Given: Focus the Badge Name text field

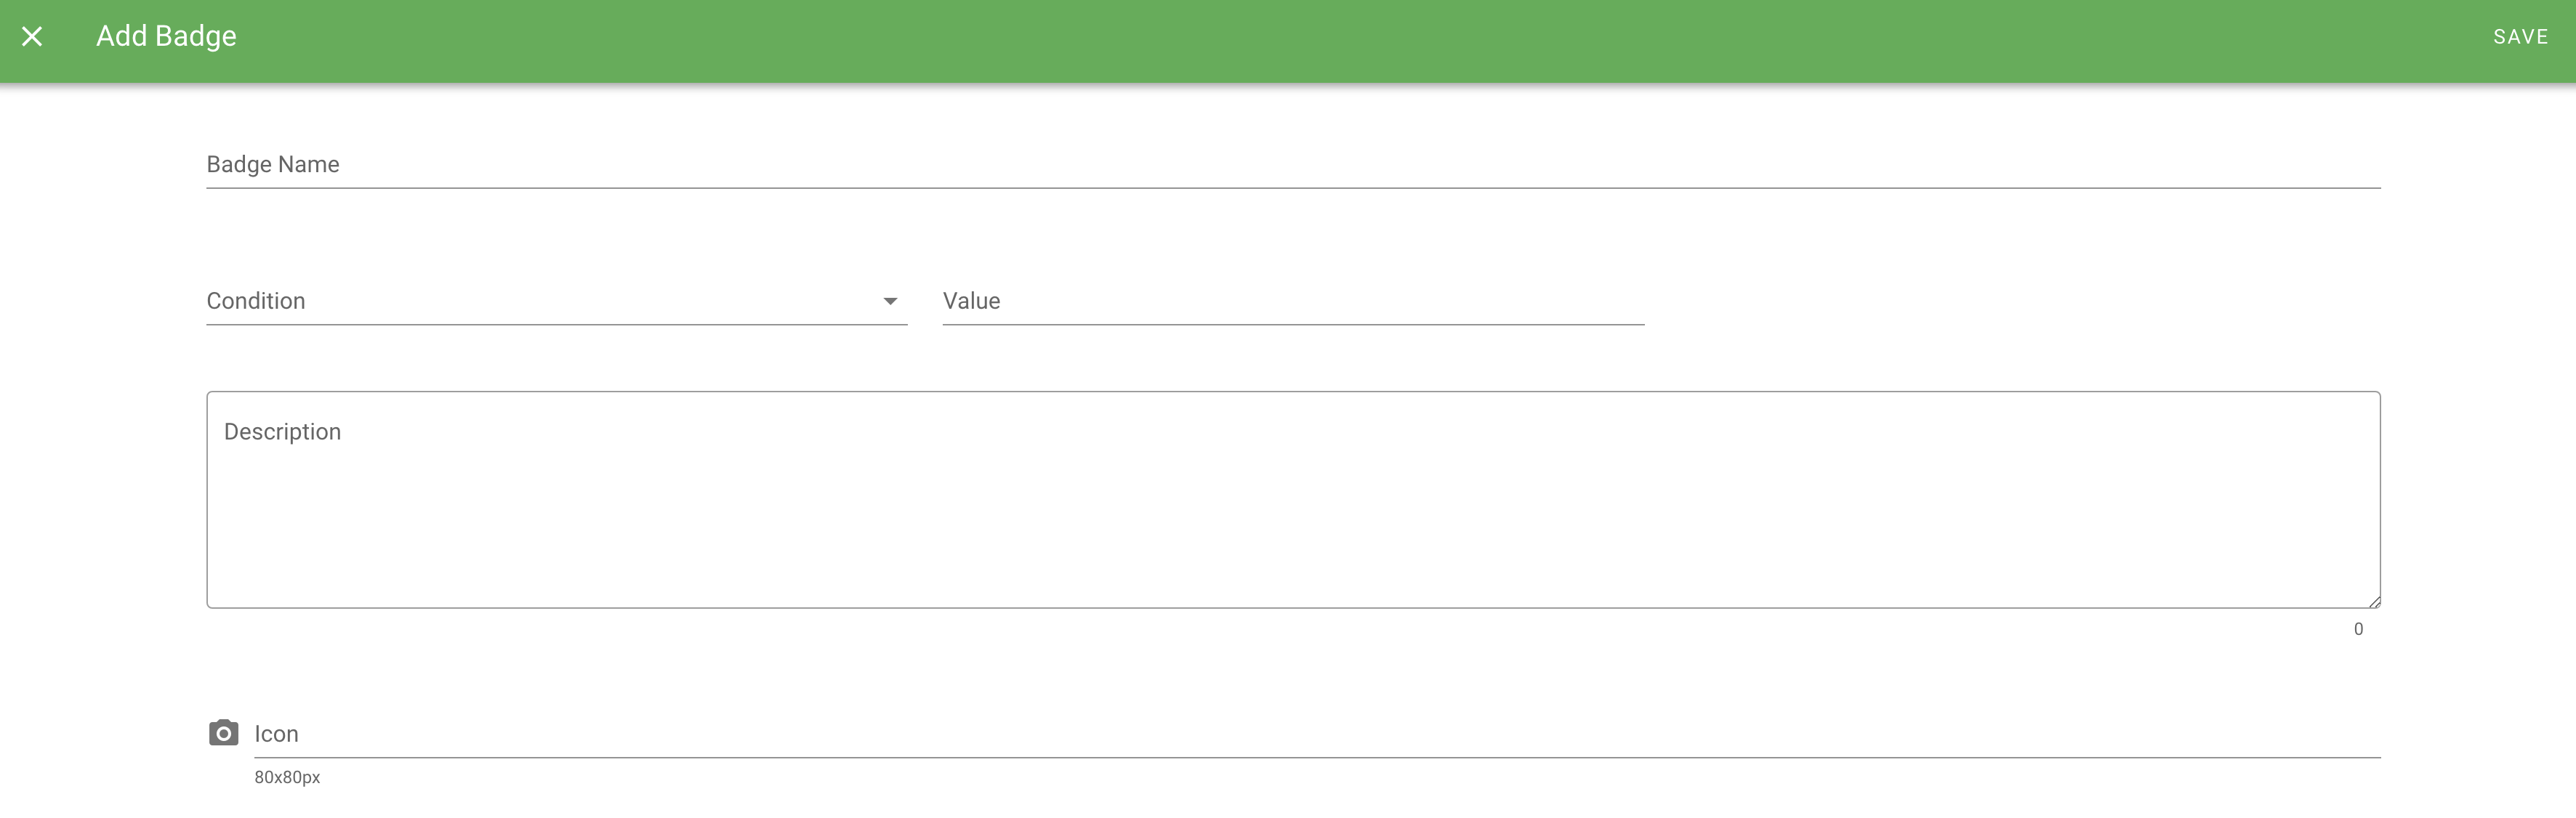Looking at the screenshot, I should click(x=1293, y=164).
